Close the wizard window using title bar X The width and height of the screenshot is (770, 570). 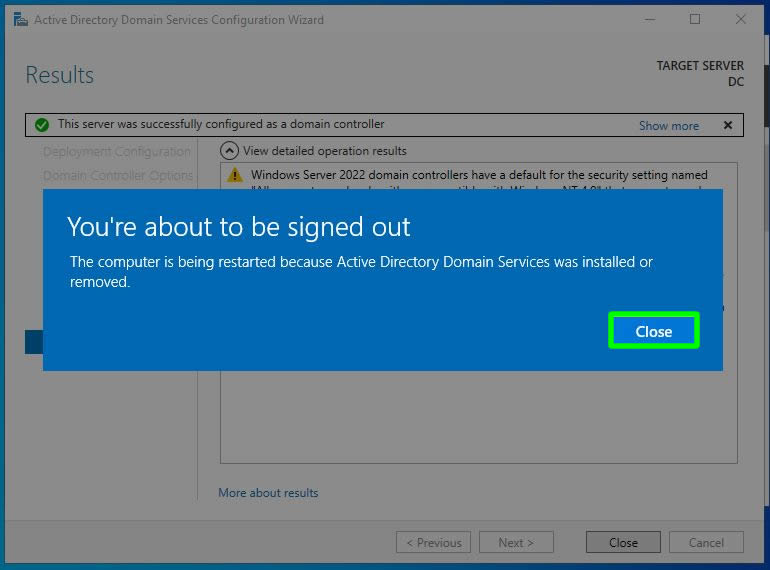click(x=741, y=20)
